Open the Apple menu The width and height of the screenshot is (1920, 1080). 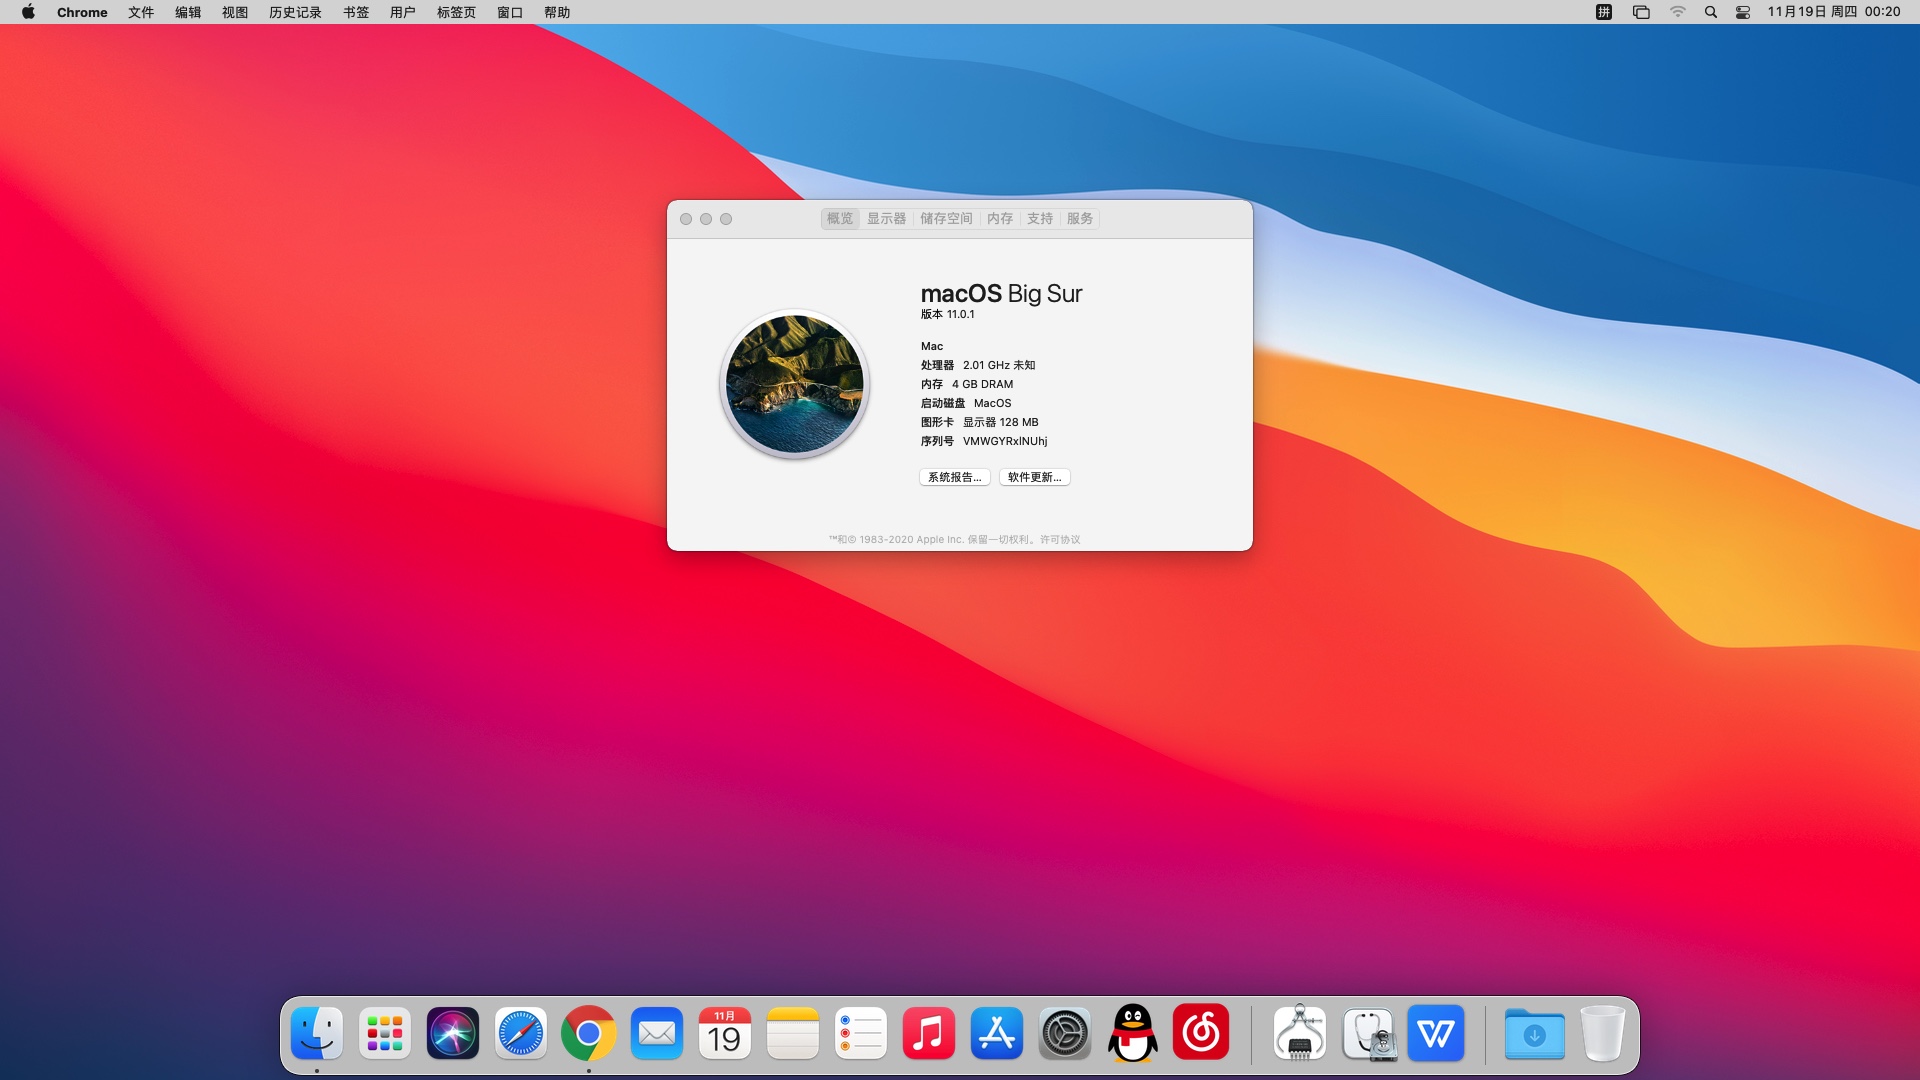tap(28, 12)
